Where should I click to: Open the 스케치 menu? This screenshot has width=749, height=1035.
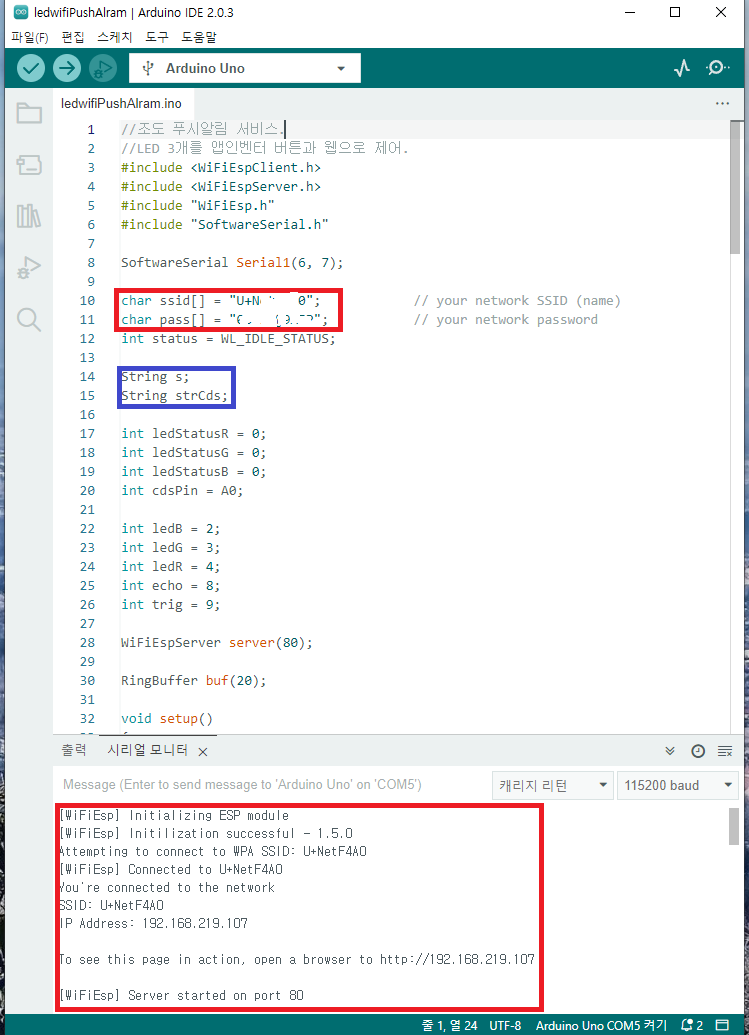tap(115, 37)
